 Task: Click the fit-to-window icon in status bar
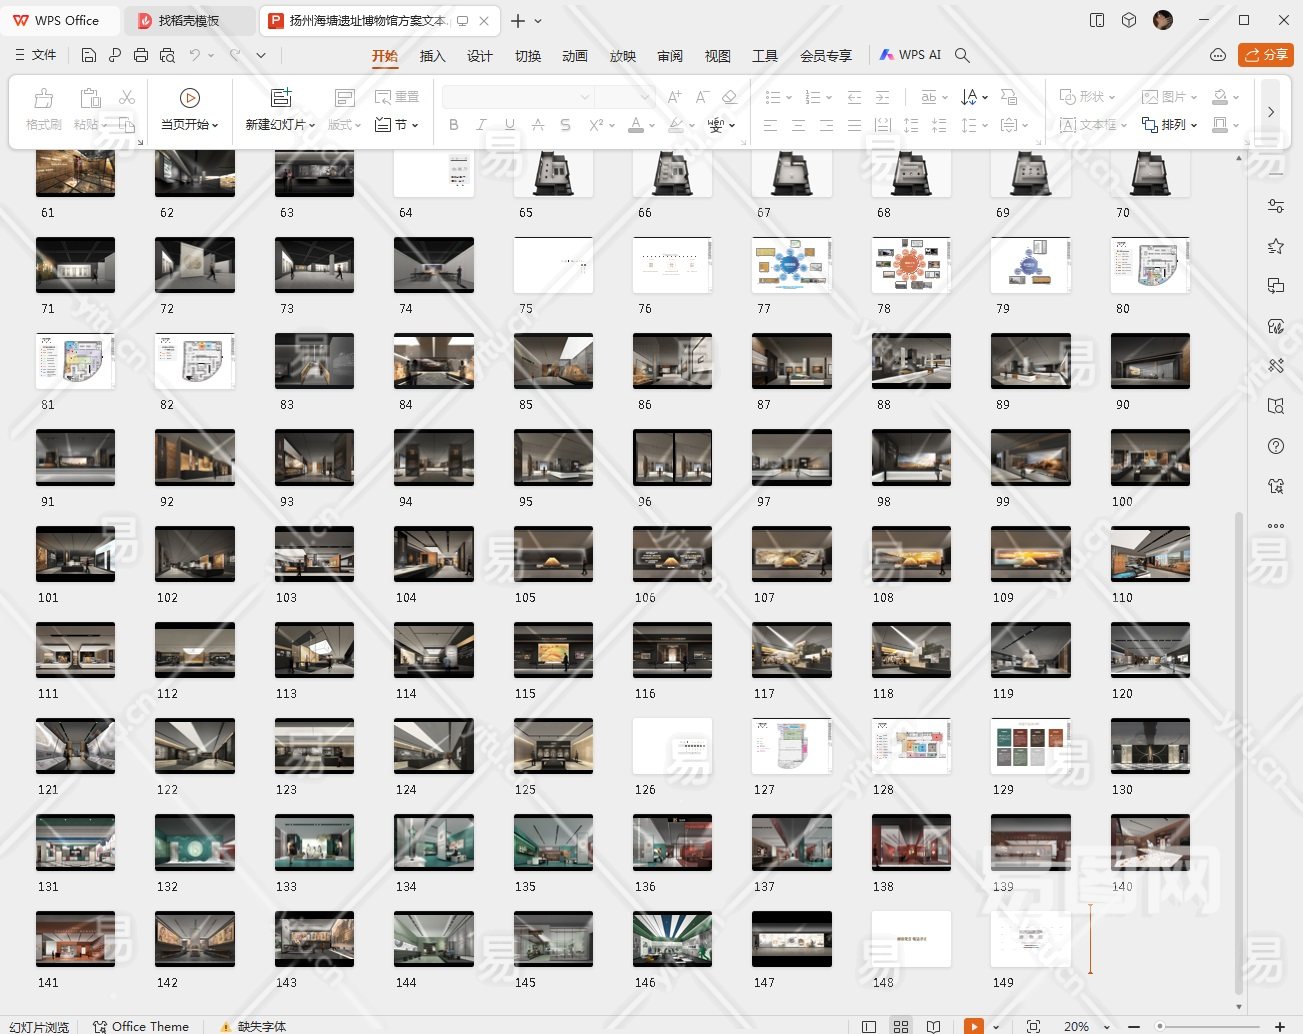[x=1033, y=1026]
